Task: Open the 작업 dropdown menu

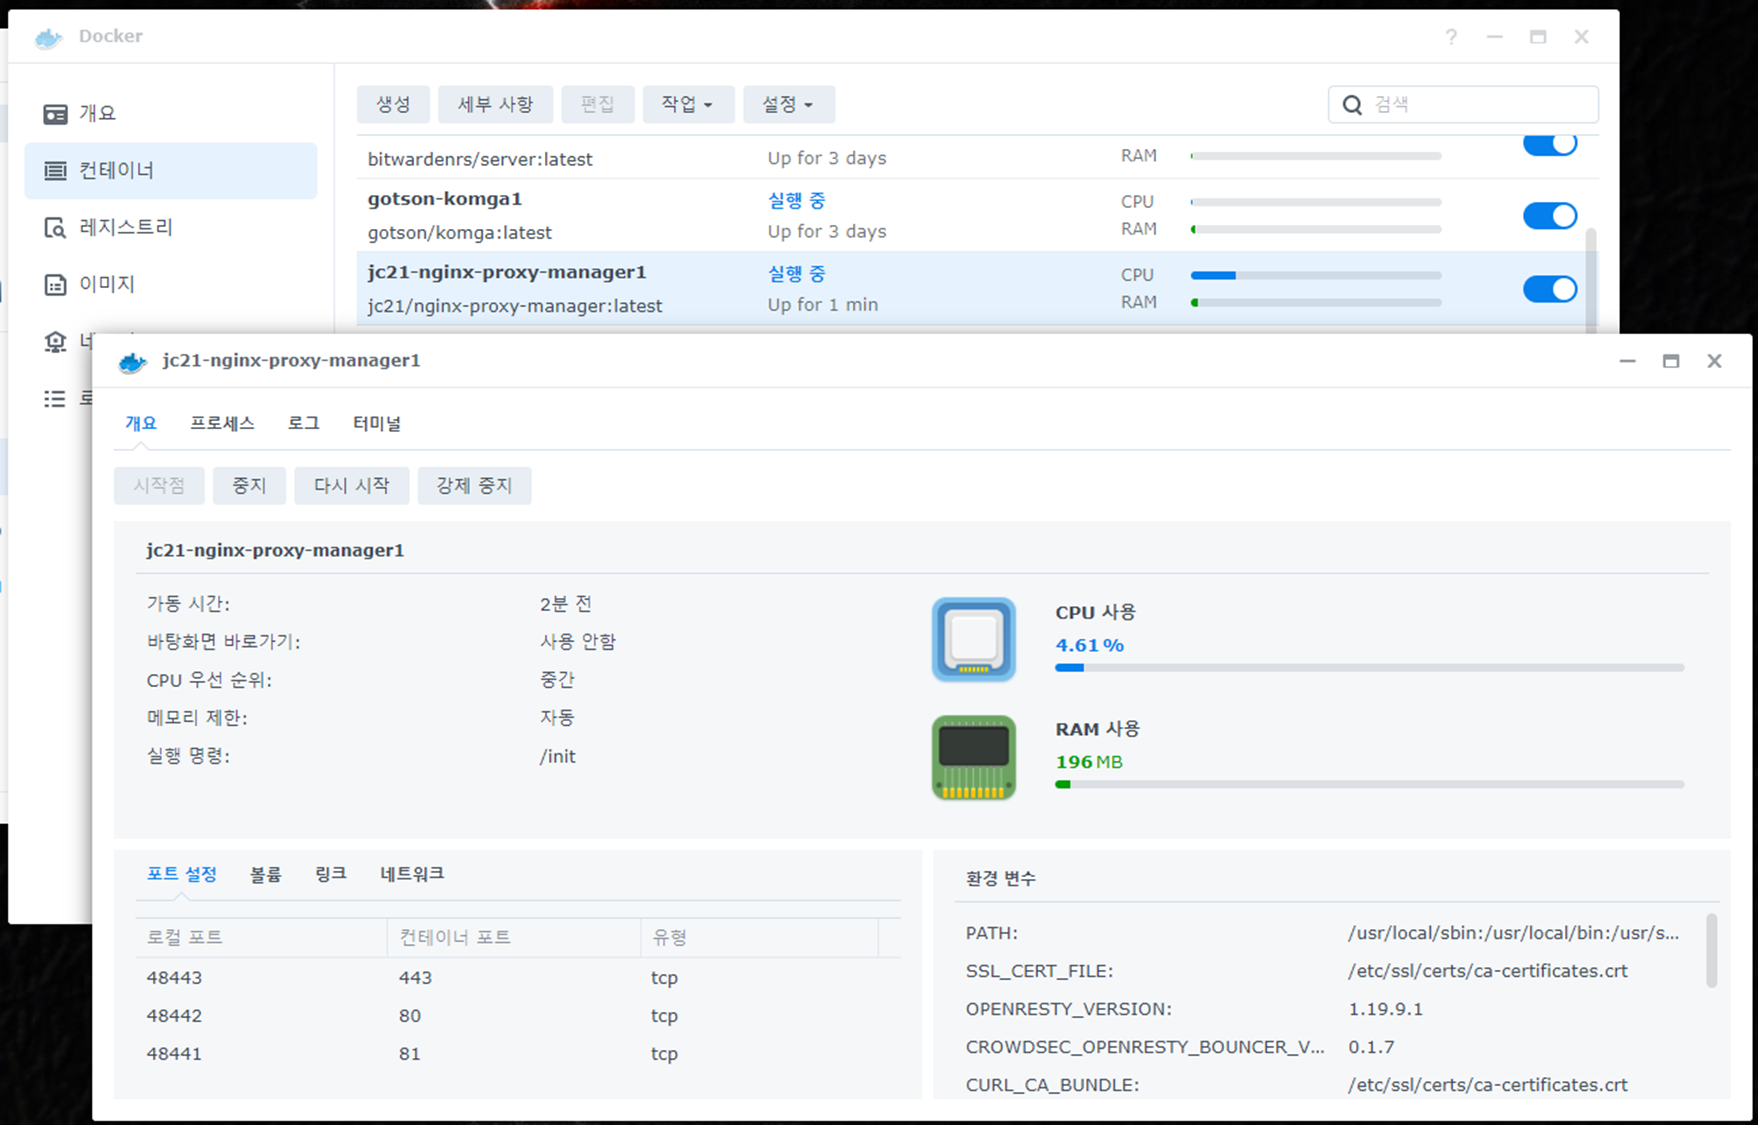Action: (x=688, y=104)
